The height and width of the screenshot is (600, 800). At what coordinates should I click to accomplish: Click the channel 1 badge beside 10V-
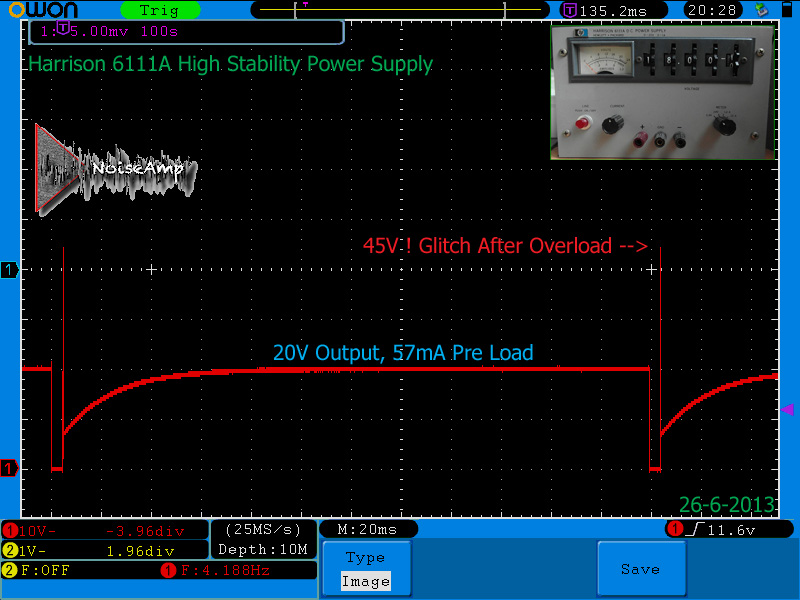click(10, 531)
